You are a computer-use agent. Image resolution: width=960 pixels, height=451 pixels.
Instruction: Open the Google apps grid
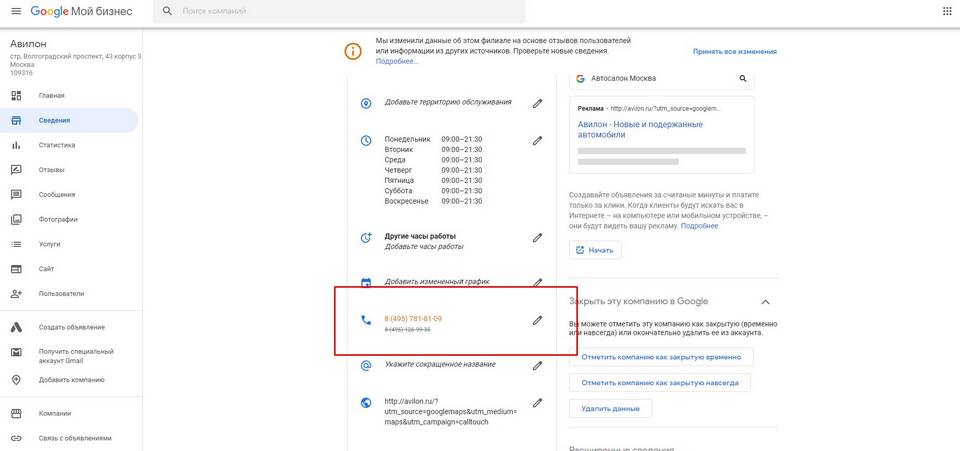[x=948, y=12]
